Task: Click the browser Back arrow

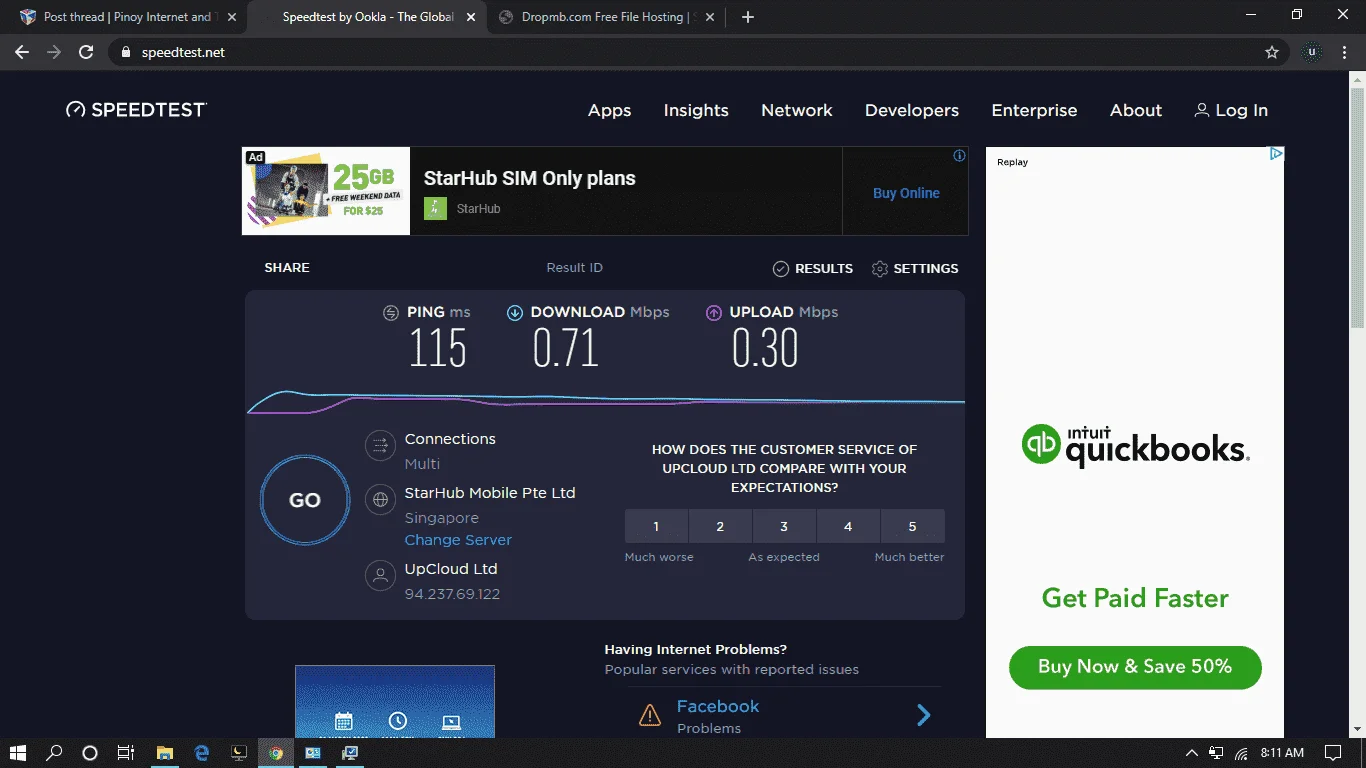Action: (22, 52)
